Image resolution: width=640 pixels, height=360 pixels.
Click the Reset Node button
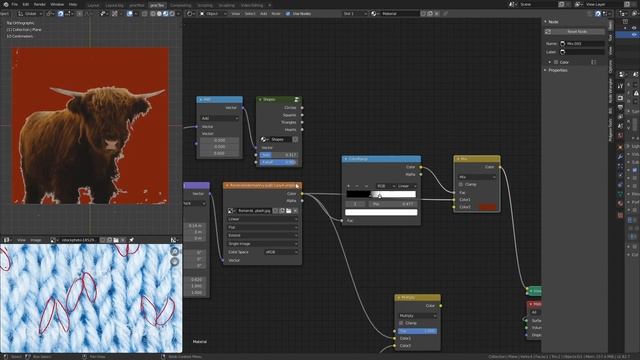pos(577,31)
